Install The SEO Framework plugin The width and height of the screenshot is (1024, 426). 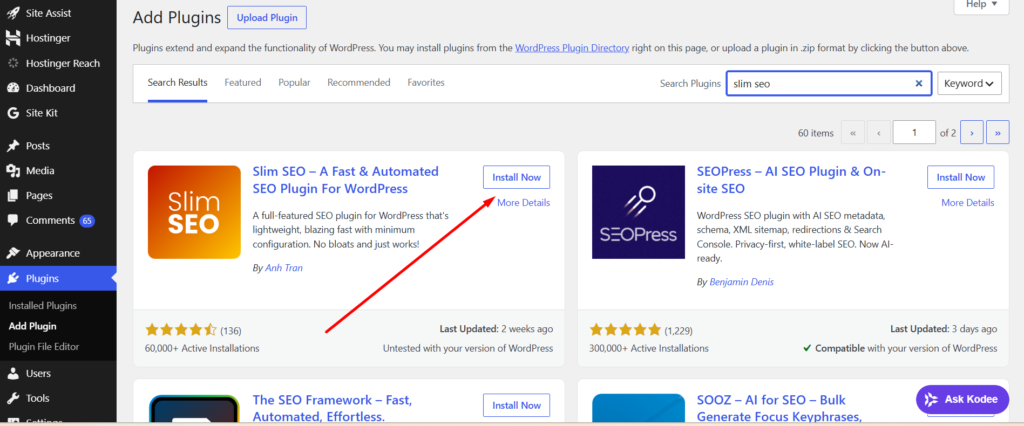click(x=517, y=405)
